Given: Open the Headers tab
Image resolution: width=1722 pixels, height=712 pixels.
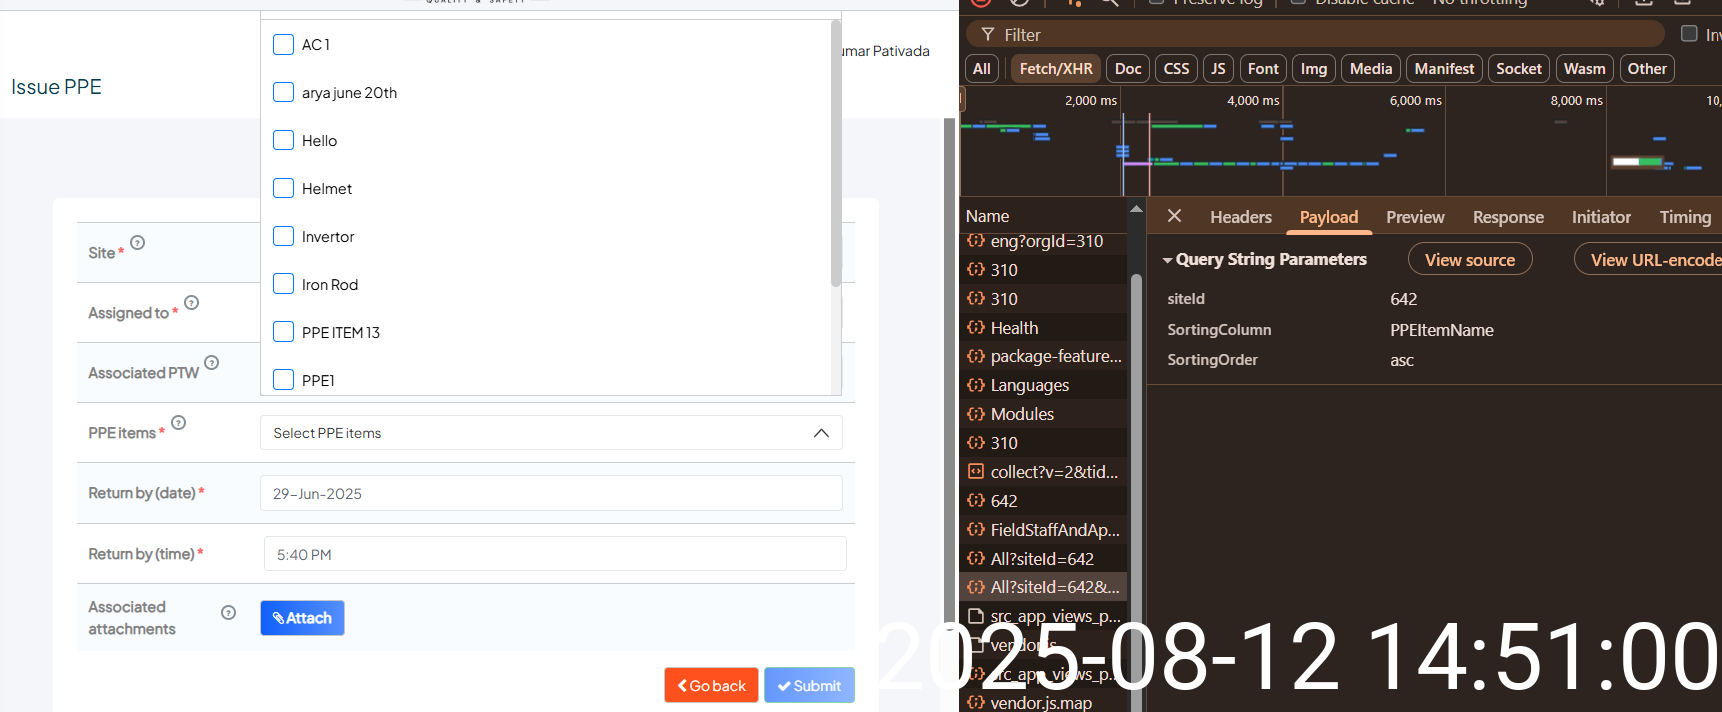Looking at the screenshot, I should click(x=1240, y=217).
